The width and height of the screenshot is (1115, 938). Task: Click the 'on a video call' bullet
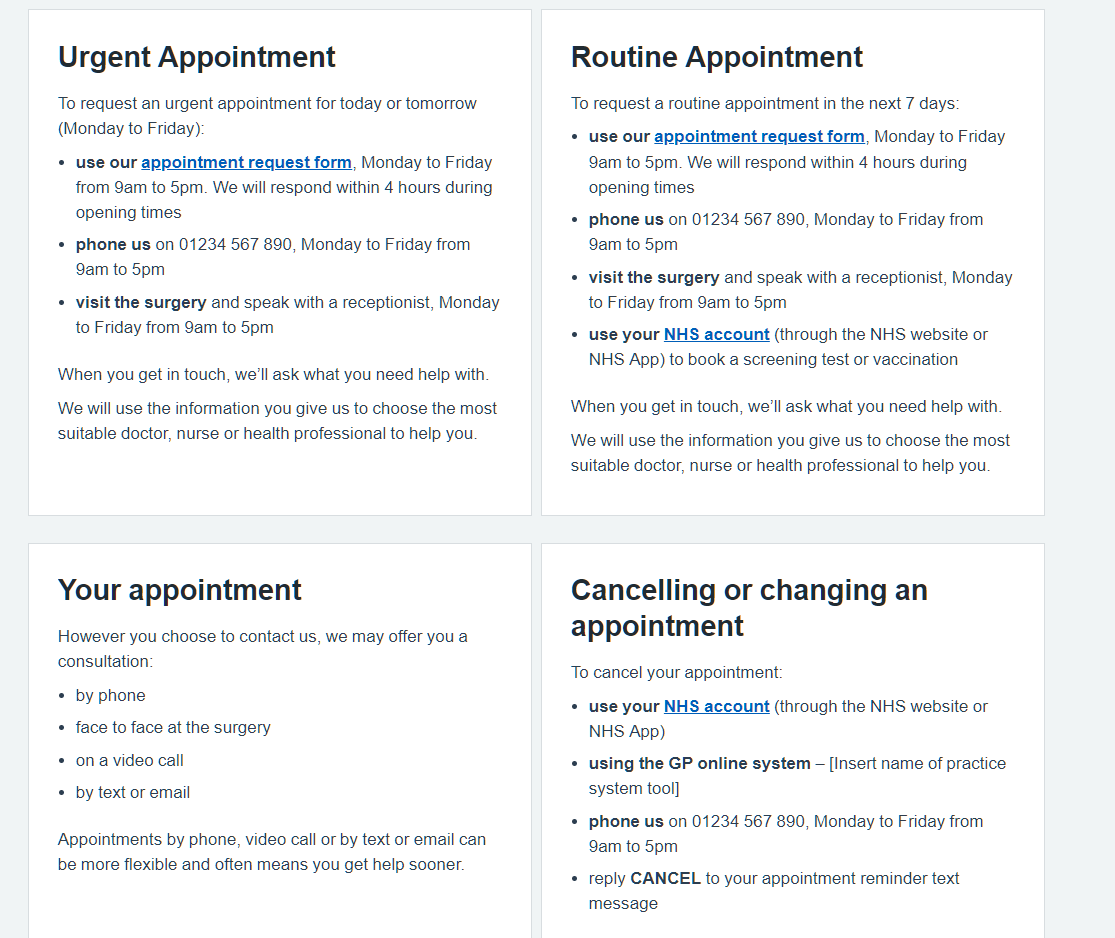[129, 760]
